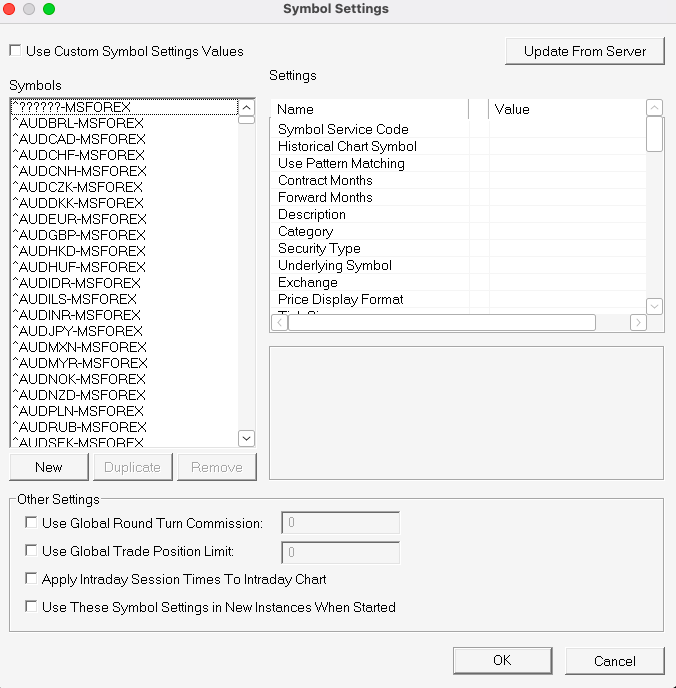This screenshot has width=676, height=688.
Task: Click the Update From Server button
Action: (x=585, y=51)
